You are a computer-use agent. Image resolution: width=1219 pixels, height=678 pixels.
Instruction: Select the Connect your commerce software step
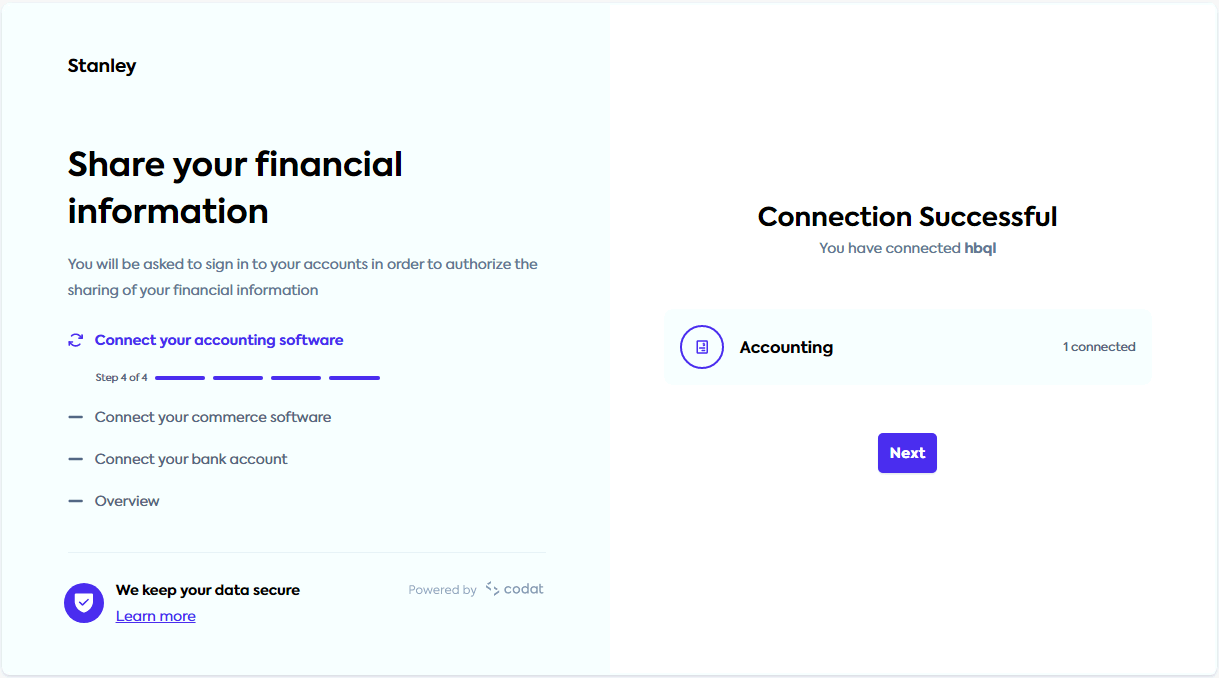click(x=212, y=417)
